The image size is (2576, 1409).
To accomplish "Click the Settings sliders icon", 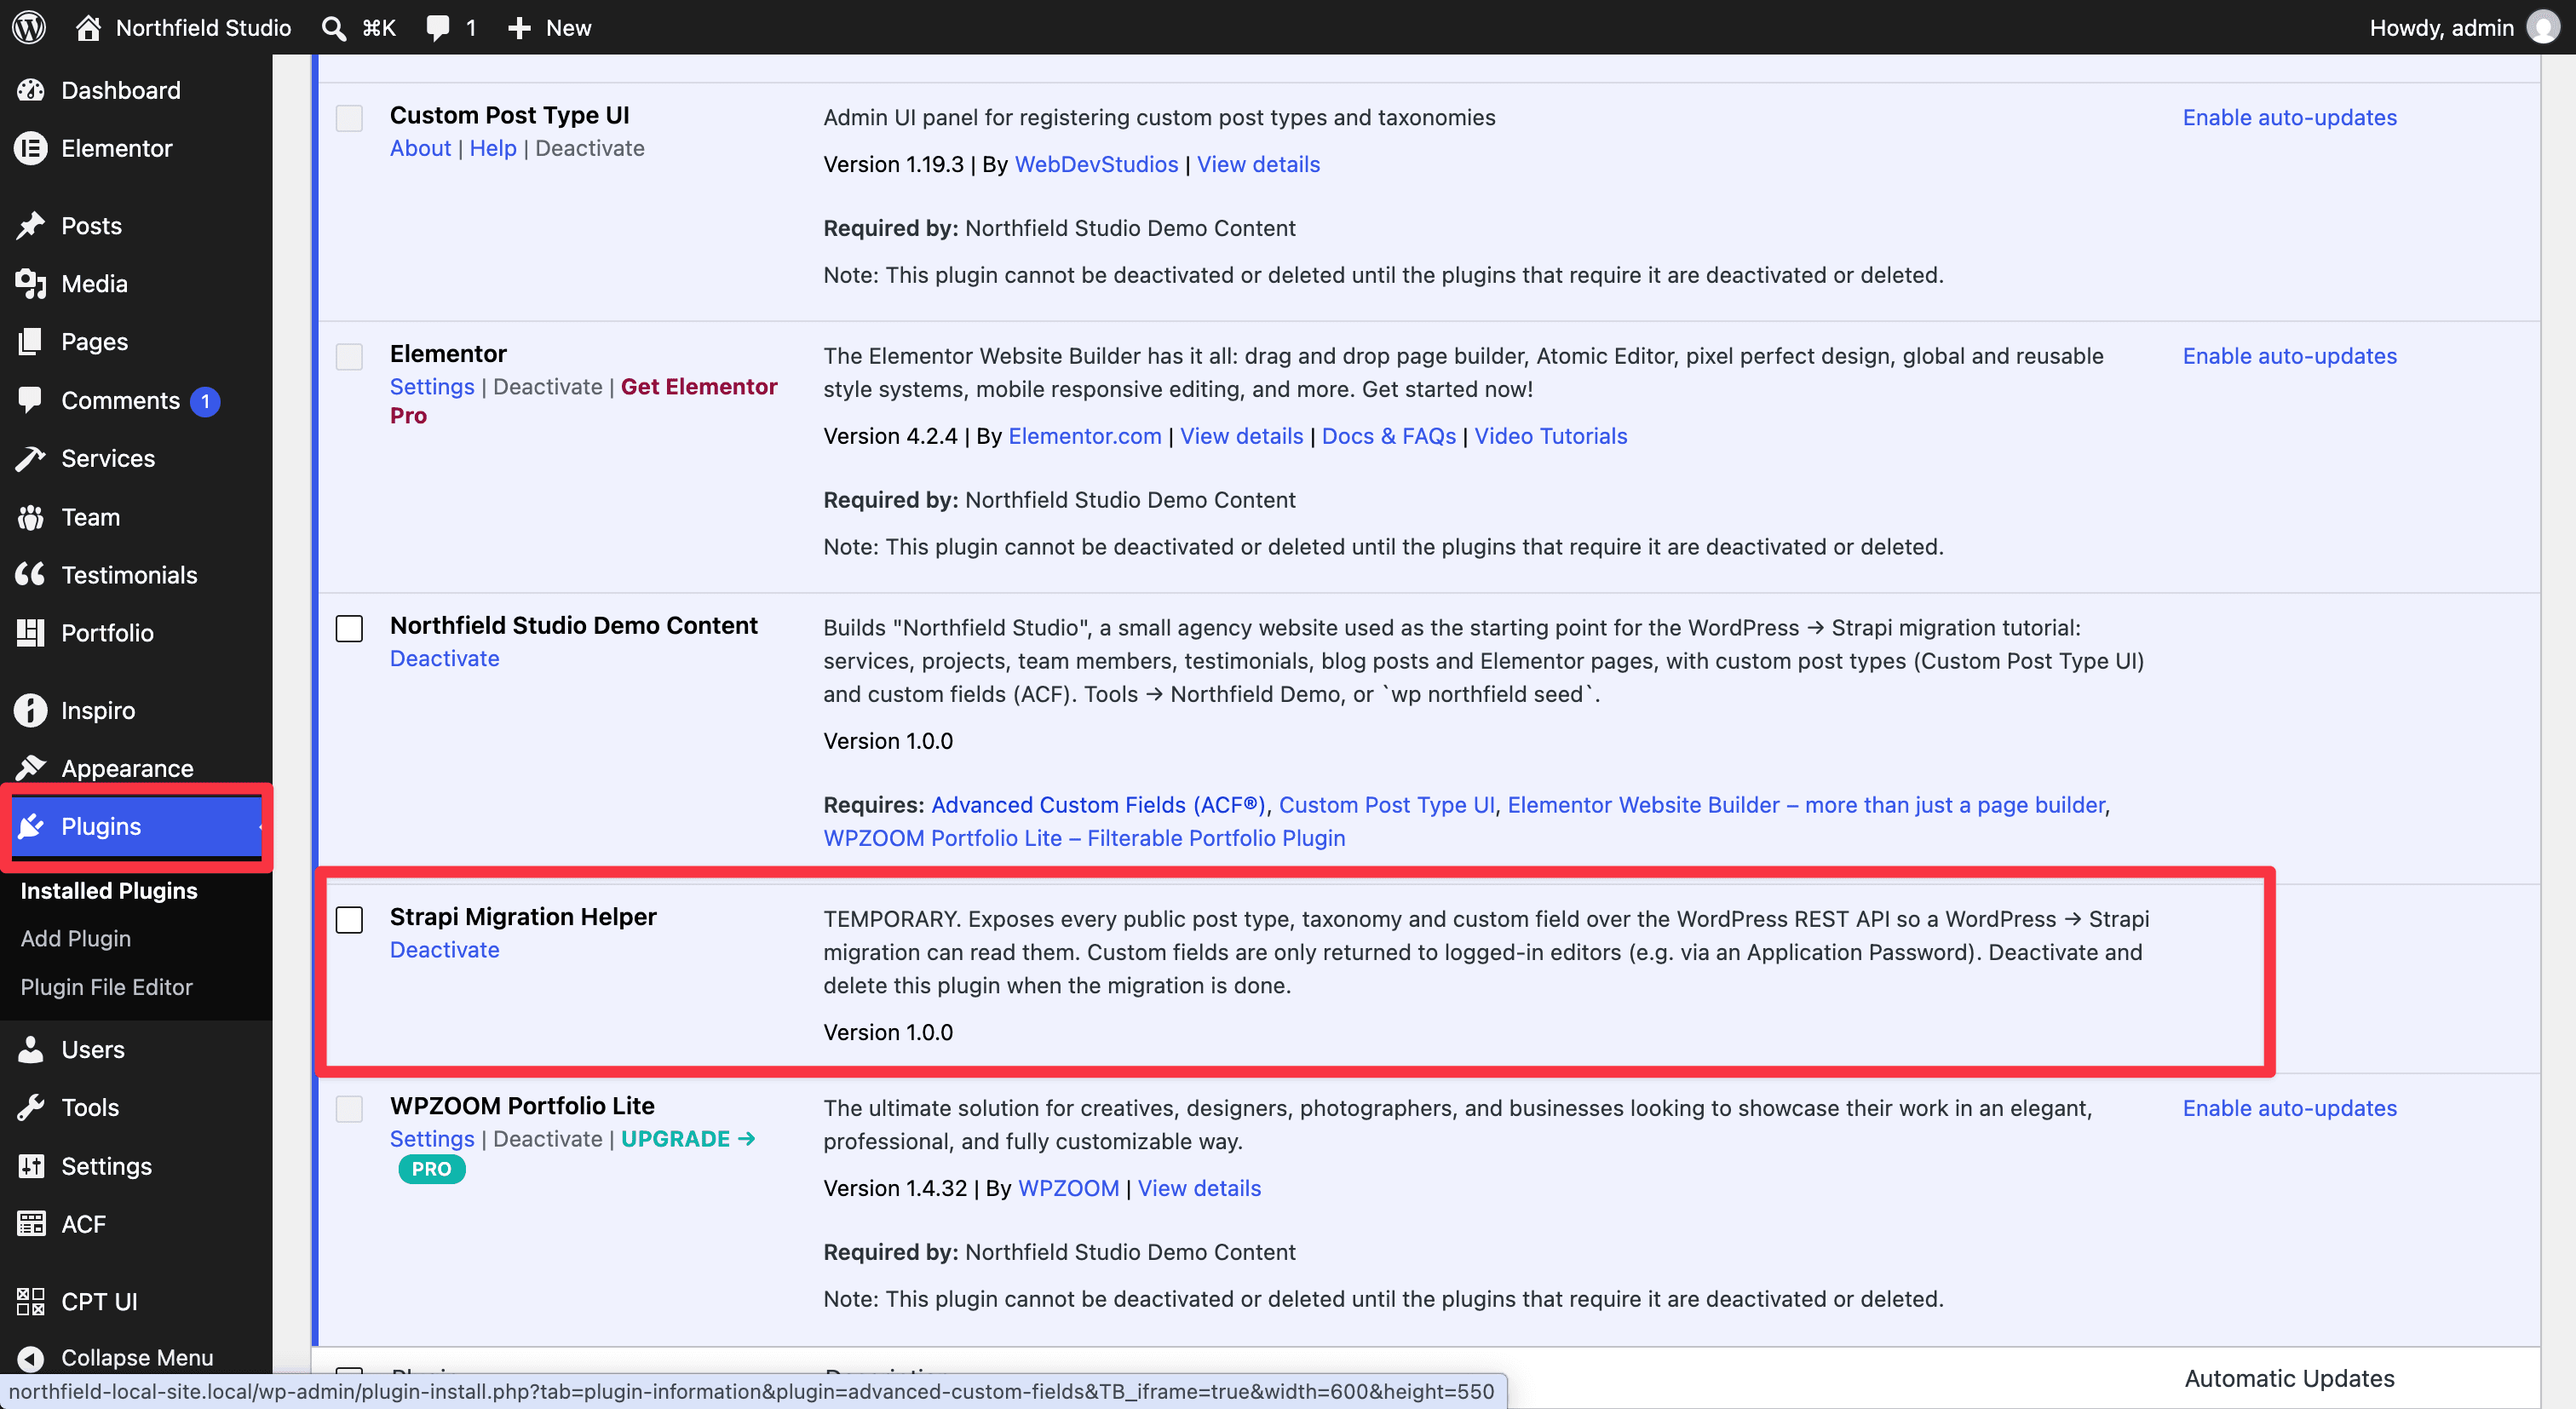I will [30, 1166].
